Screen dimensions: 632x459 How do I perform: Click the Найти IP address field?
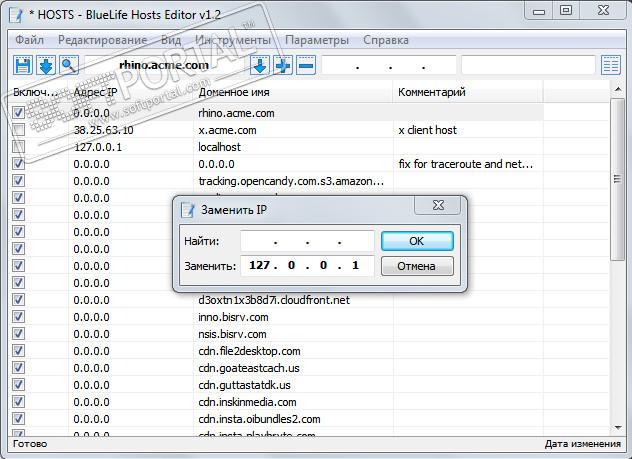(307, 241)
